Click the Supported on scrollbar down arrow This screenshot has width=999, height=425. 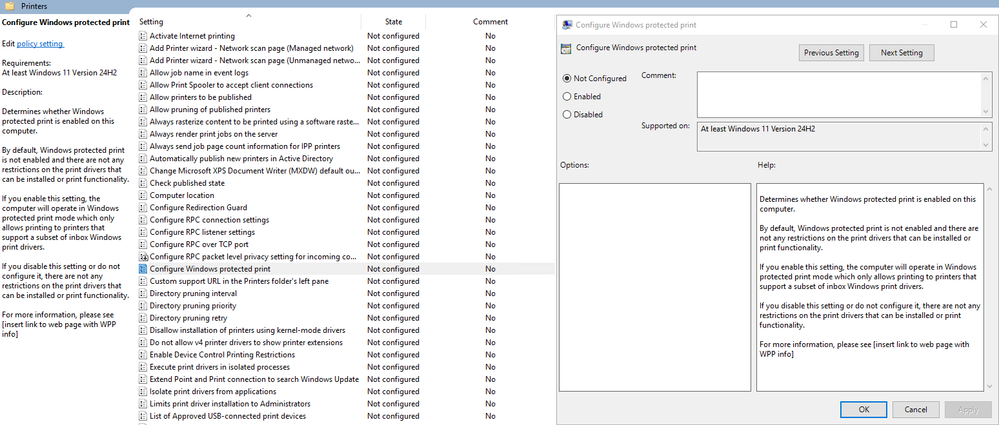[988, 145]
